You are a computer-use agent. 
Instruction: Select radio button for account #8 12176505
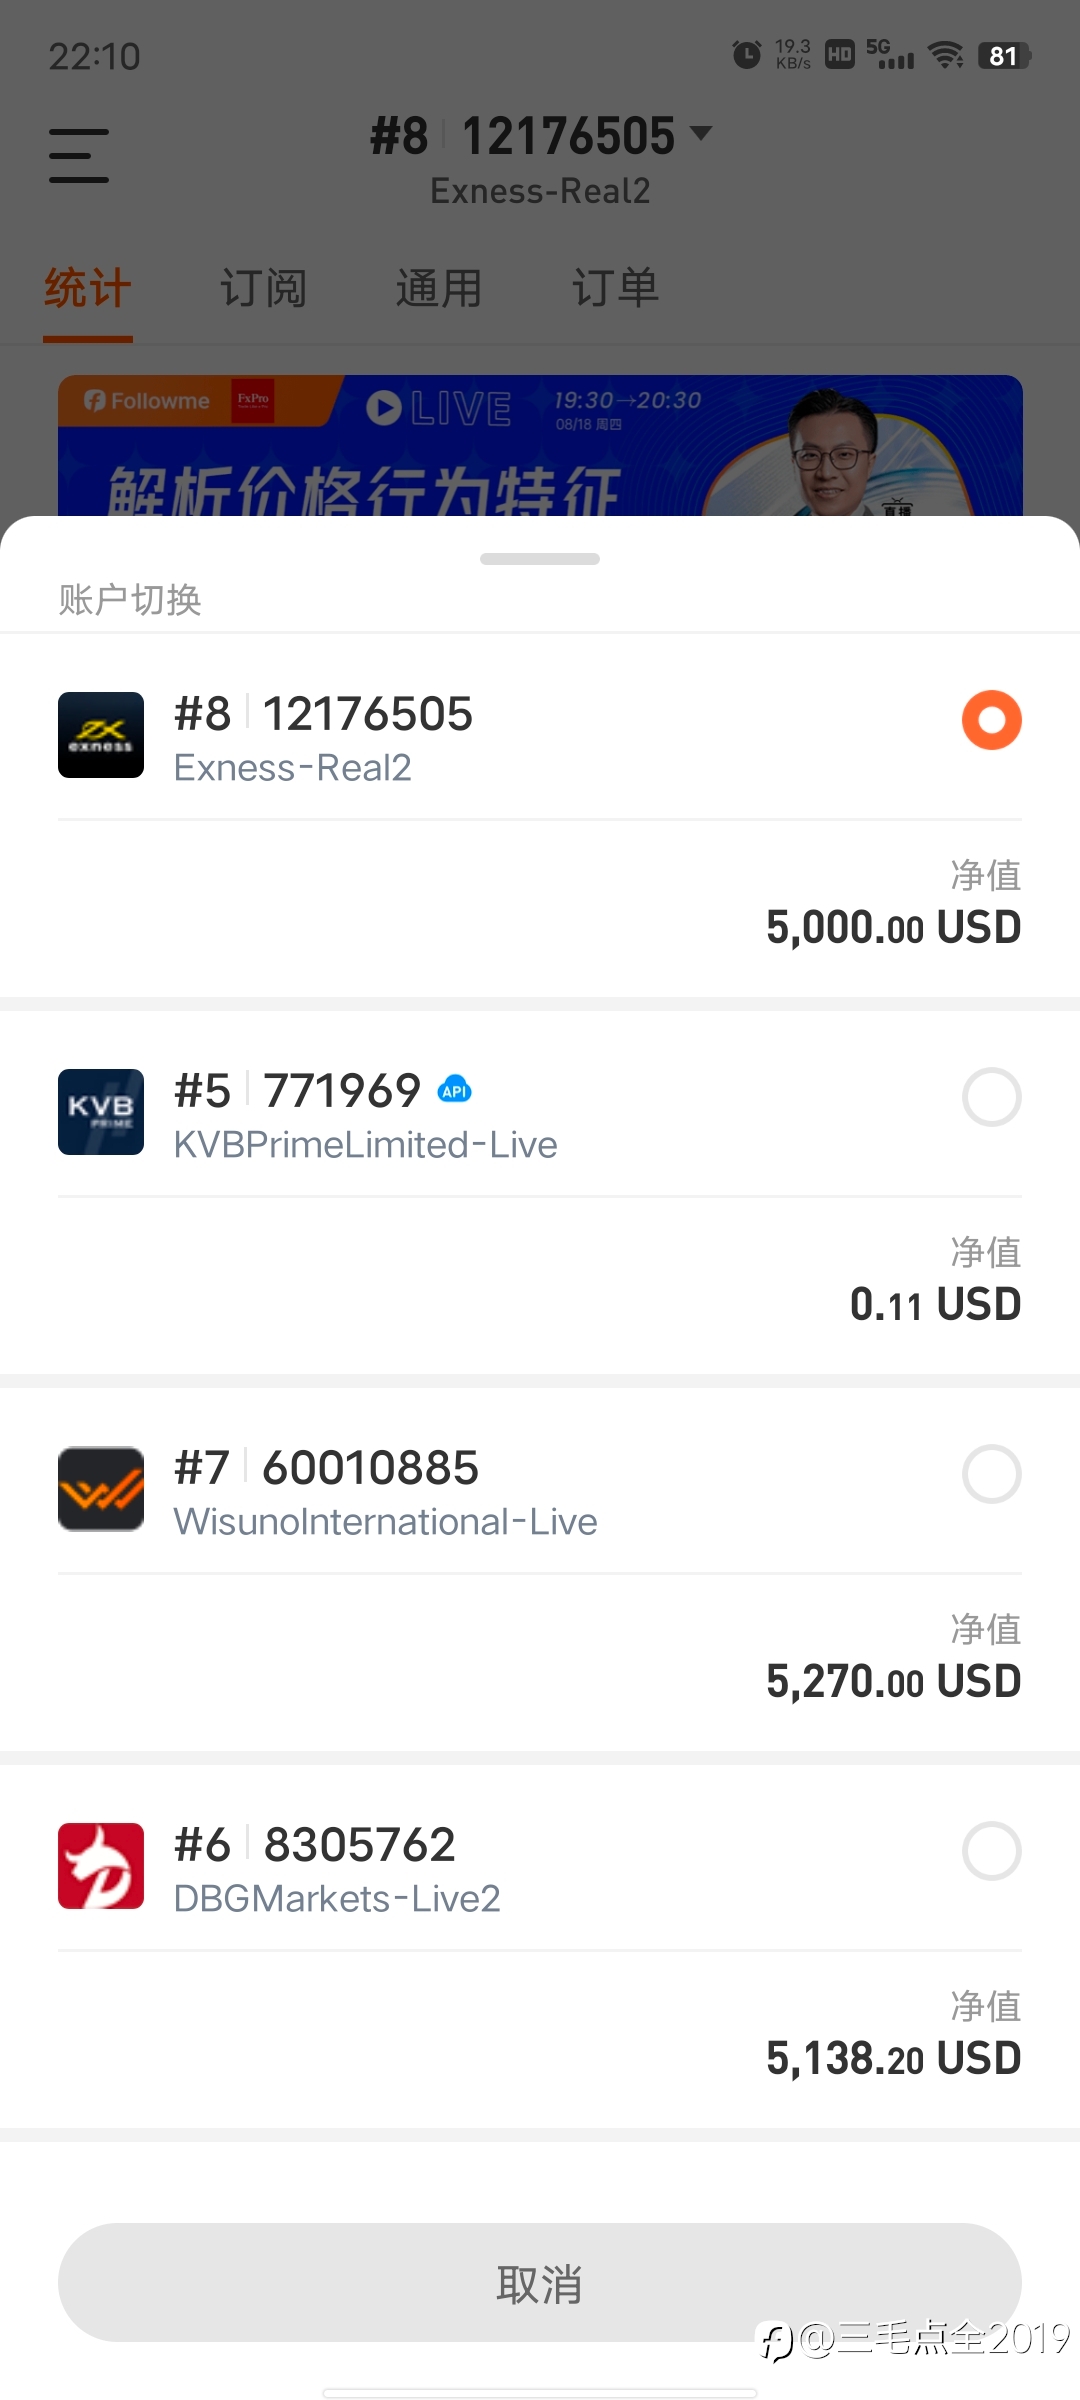point(992,720)
